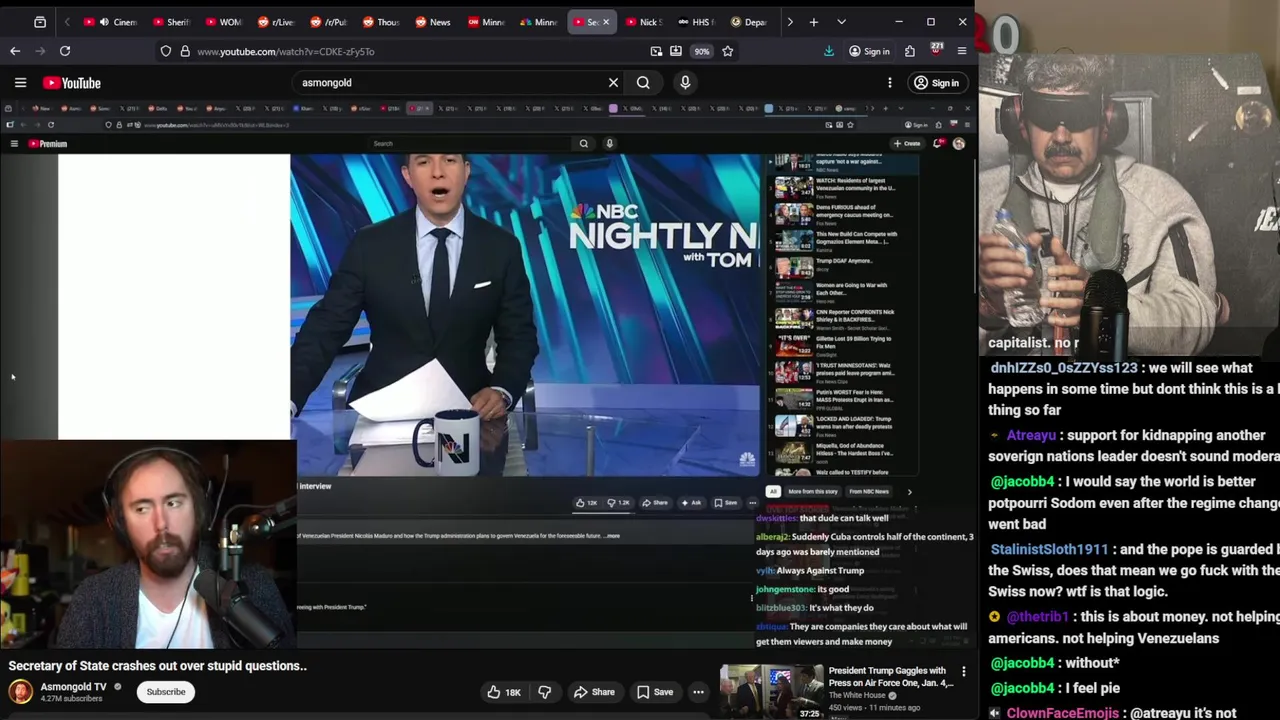Open the Asmongold TV channel name link
The image size is (1280, 720).
pyautogui.click(x=73, y=687)
